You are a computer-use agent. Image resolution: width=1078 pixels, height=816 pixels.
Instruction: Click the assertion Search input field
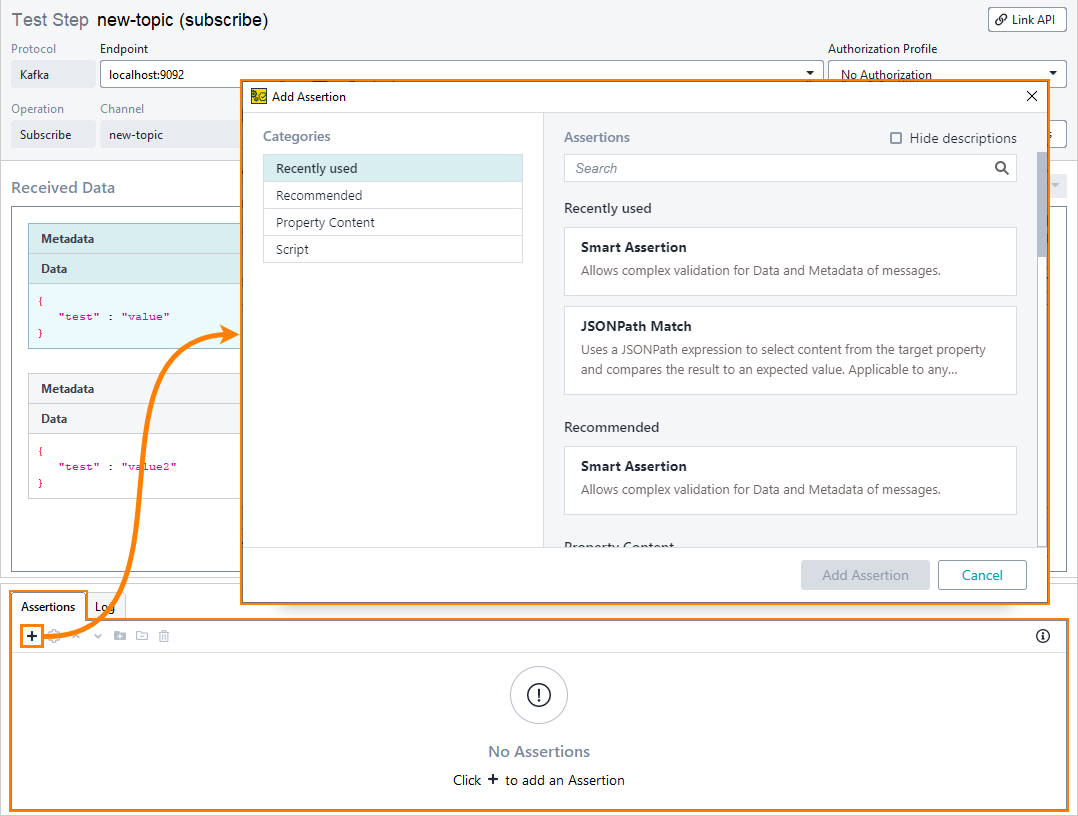[780, 168]
